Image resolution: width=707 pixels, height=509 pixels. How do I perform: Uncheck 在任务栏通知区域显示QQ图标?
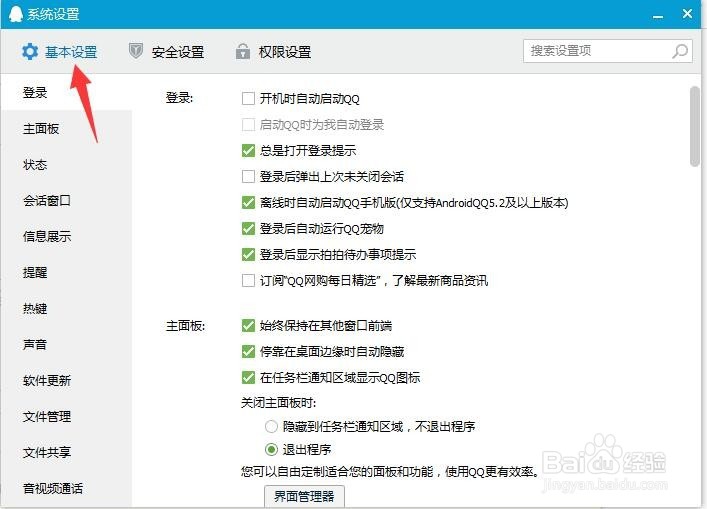248,377
